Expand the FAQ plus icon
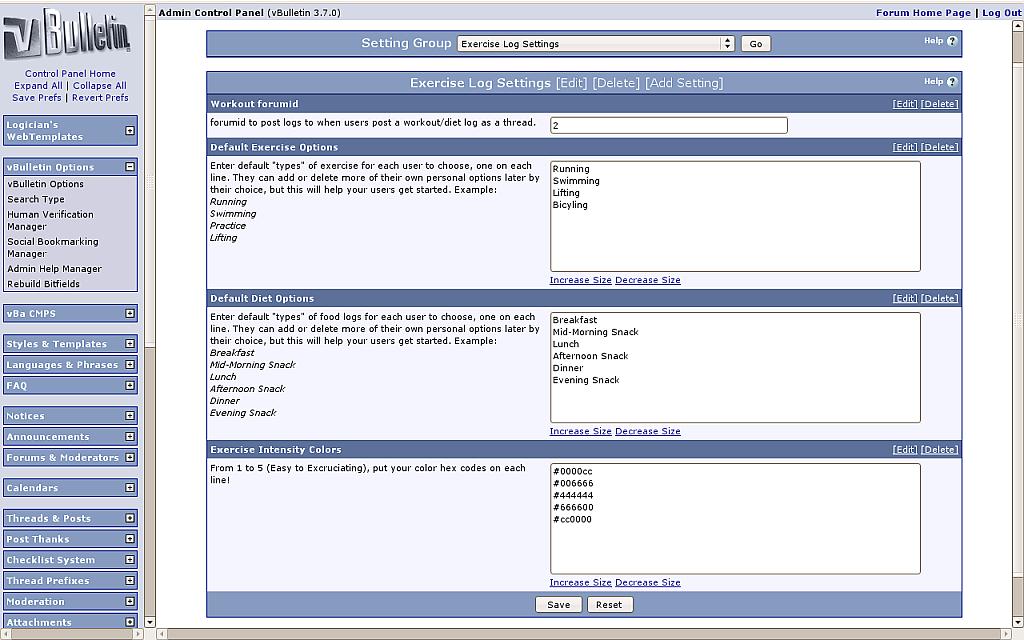 [x=130, y=386]
